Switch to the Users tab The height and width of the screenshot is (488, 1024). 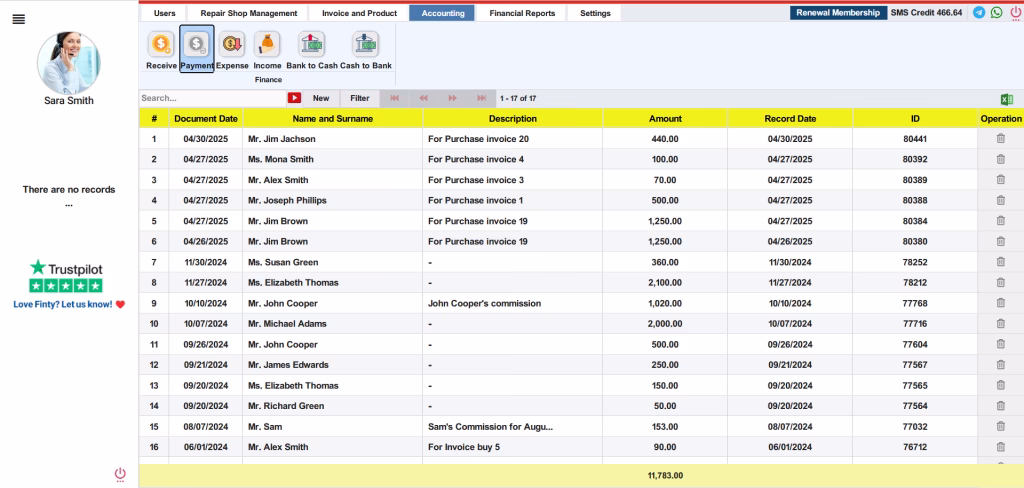point(165,13)
